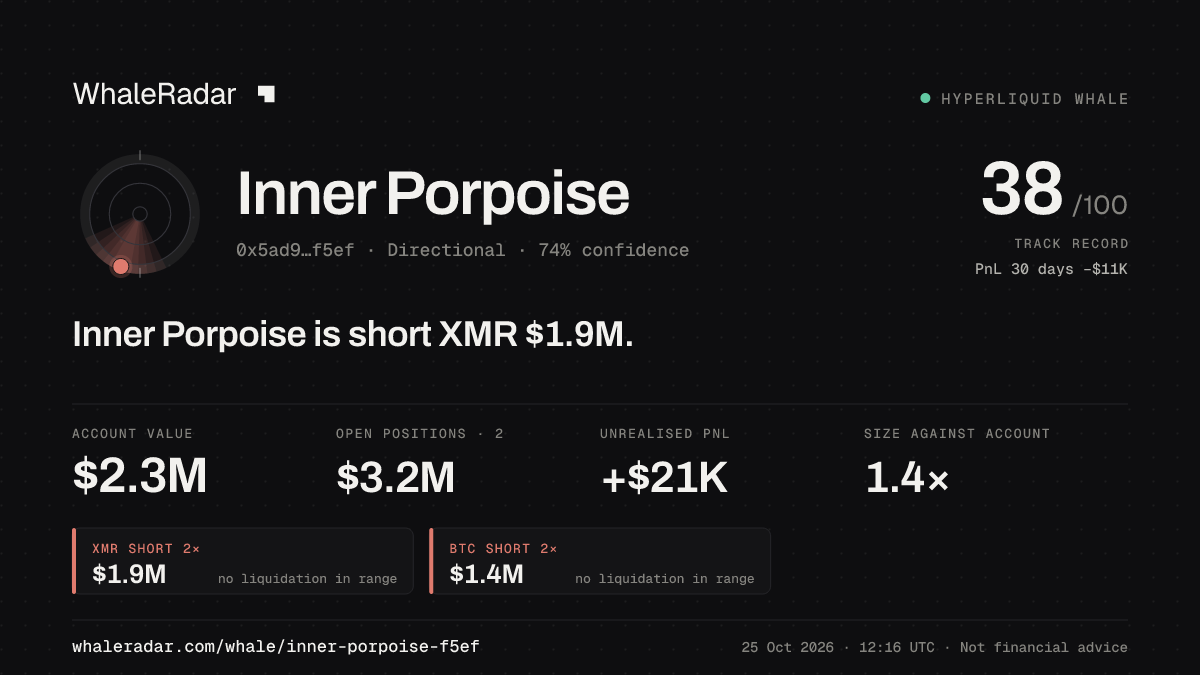Click the XMR card no liquidation text
The width and height of the screenshot is (1200, 675).
click(307, 579)
